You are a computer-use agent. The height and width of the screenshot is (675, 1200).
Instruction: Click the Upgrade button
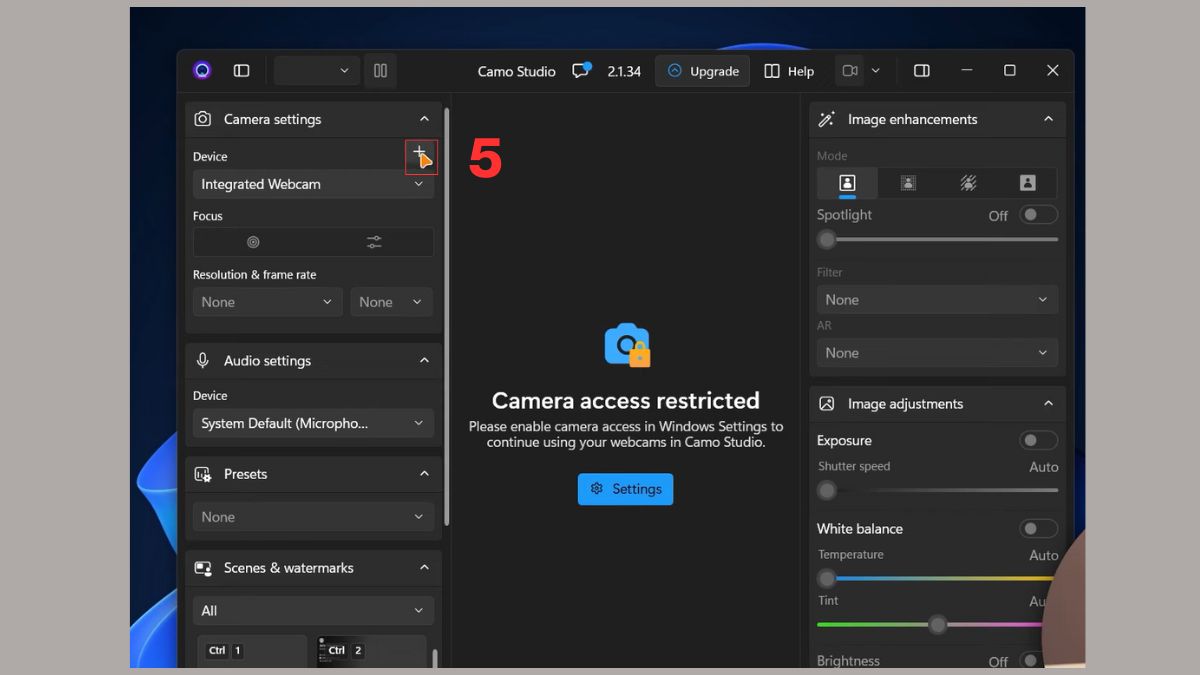point(702,71)
